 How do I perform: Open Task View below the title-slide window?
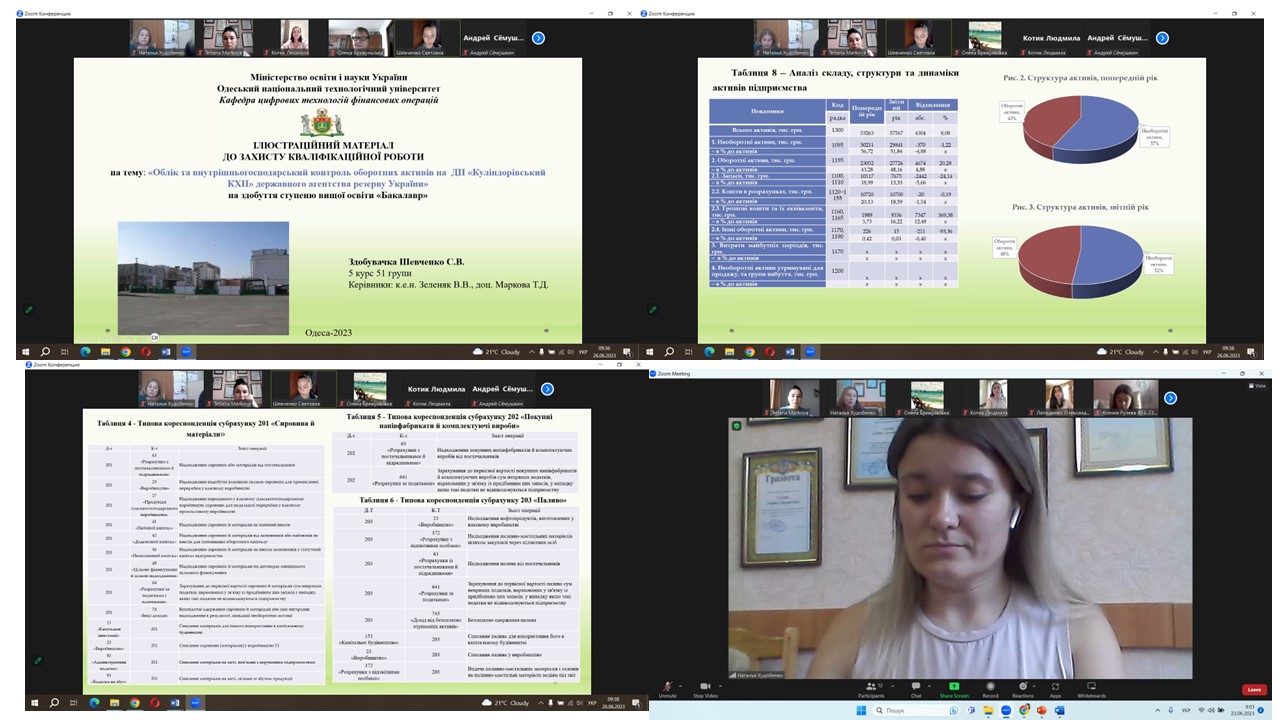(x=65, y=352)
